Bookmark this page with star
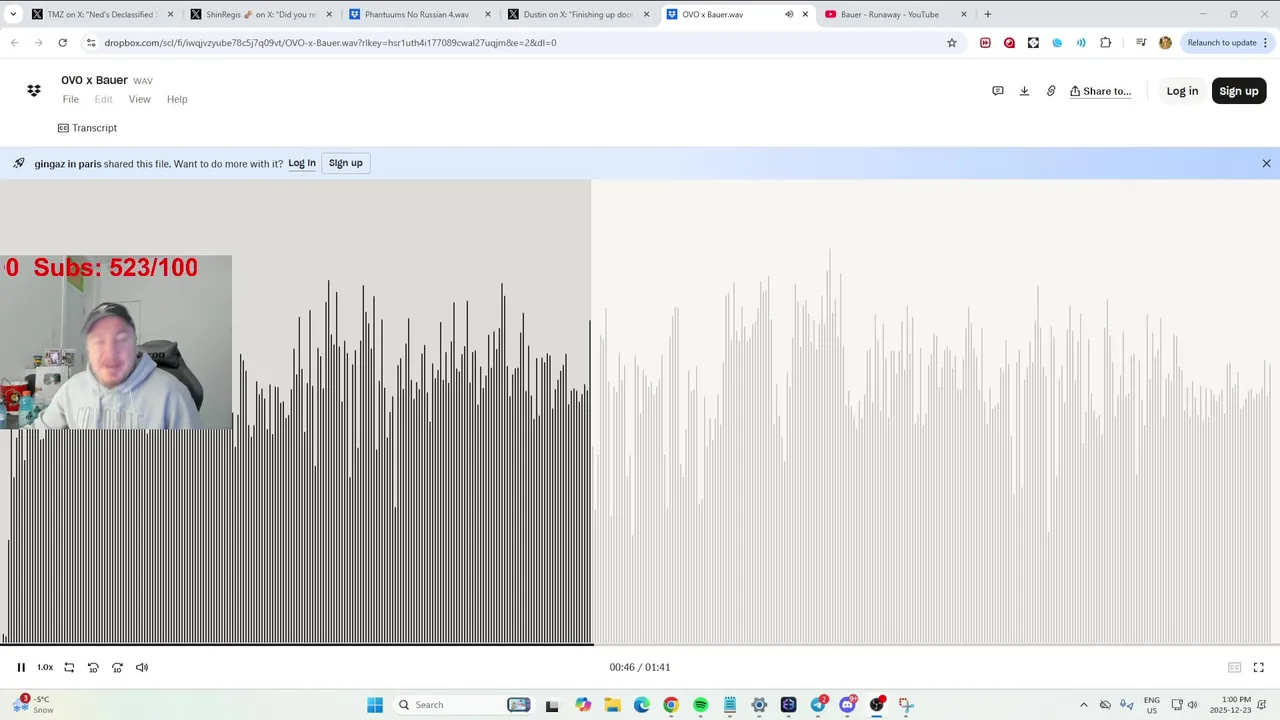This screenshot has height=720, width=1280. pyautogui.click(x=952, y=43)
